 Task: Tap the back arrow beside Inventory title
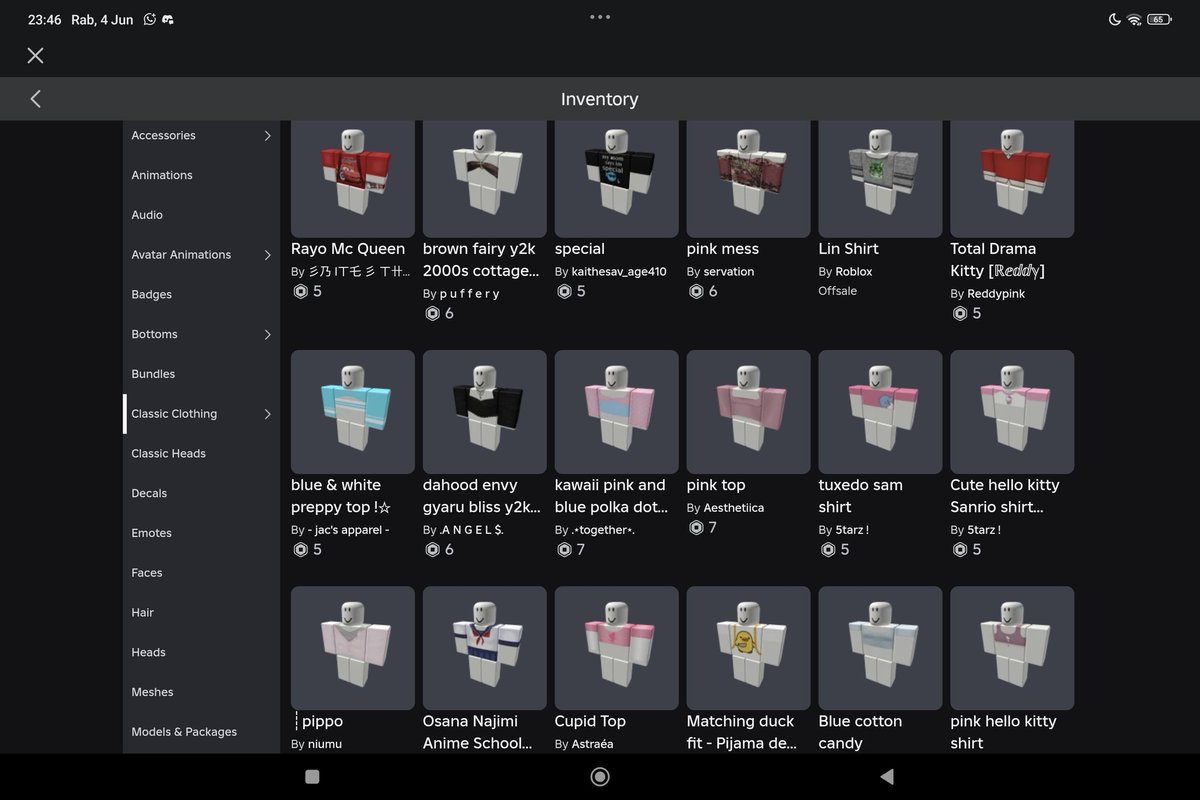tap(34, 99)
